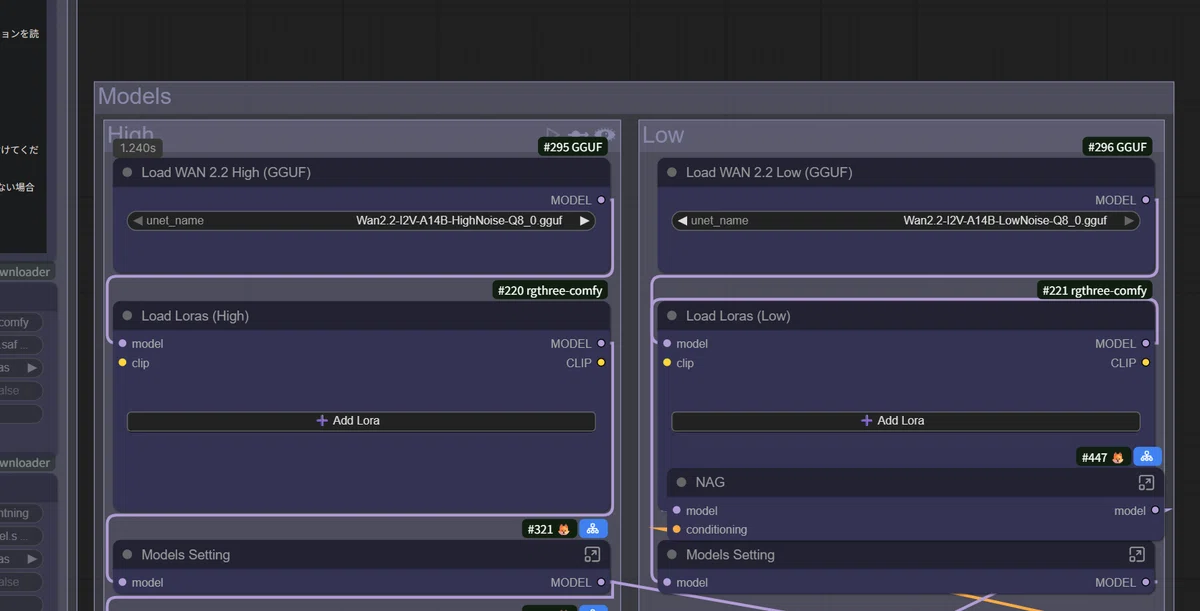1200x611 pixels.
Task: Click the #220 rgthree-comfy badge
Action: tap(551, 291)
